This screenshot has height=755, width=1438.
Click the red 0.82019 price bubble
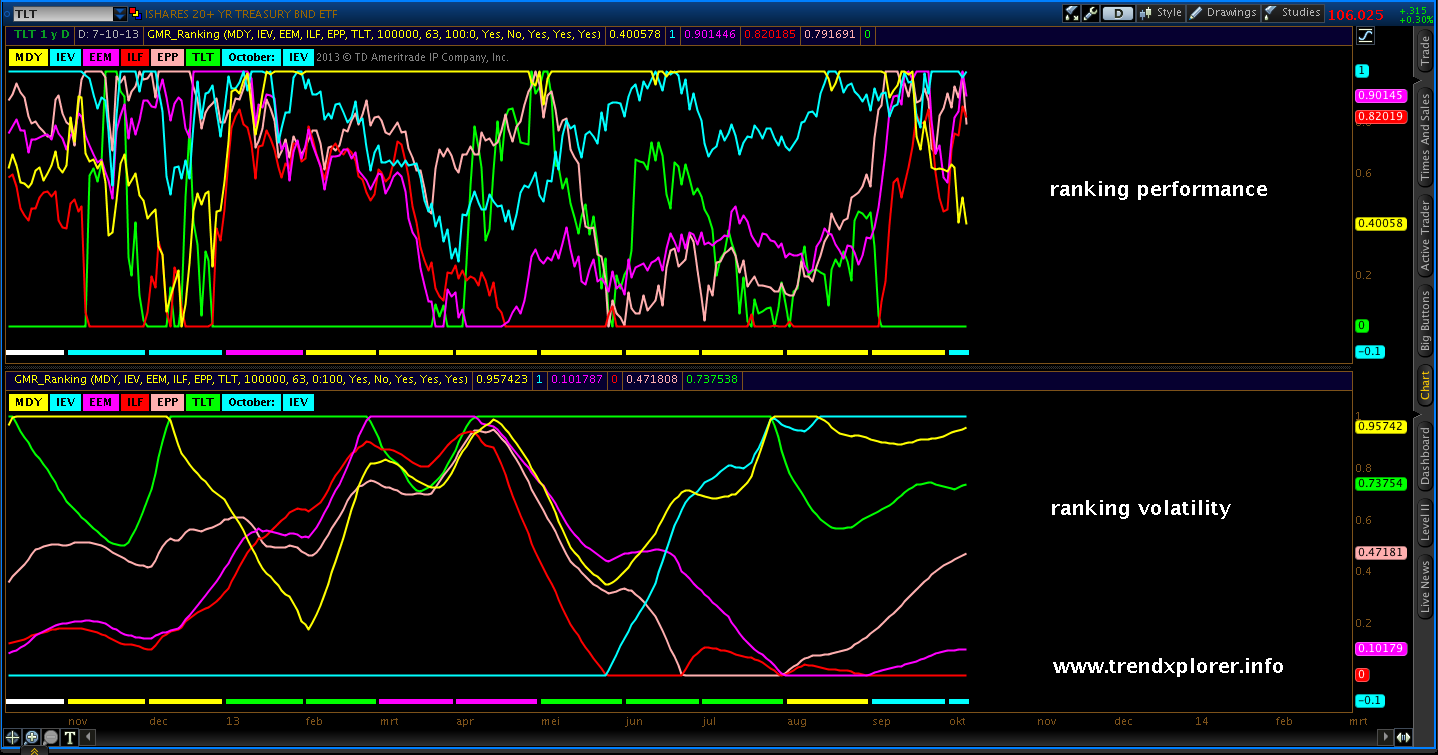click(1381, 116)
